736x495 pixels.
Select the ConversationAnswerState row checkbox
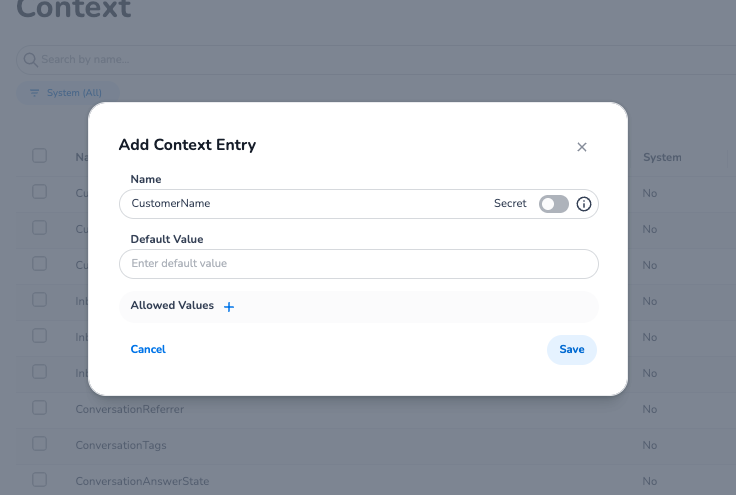pos(39,480)
